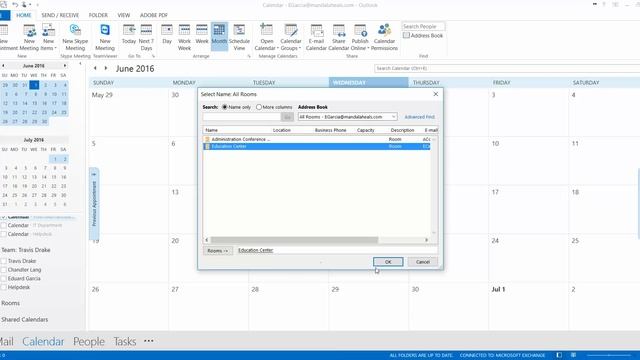The width and height of the screenshot is (640, 360).
Task: Switch to Work Week view
Action: point(184,37)
